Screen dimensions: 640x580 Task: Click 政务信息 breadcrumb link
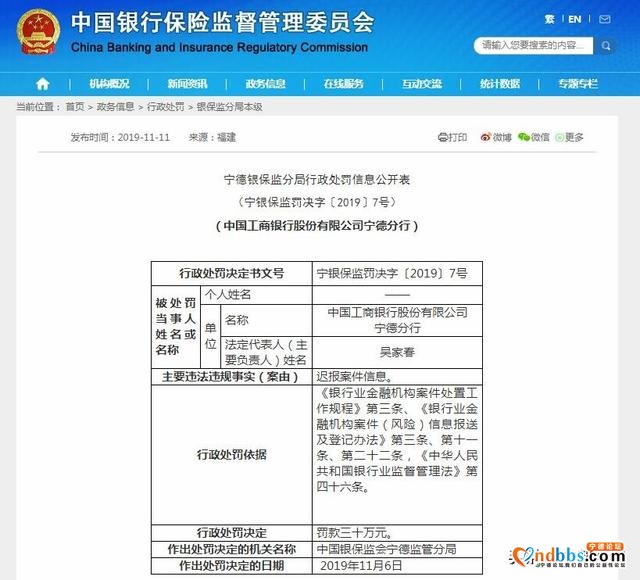point(116,107)
